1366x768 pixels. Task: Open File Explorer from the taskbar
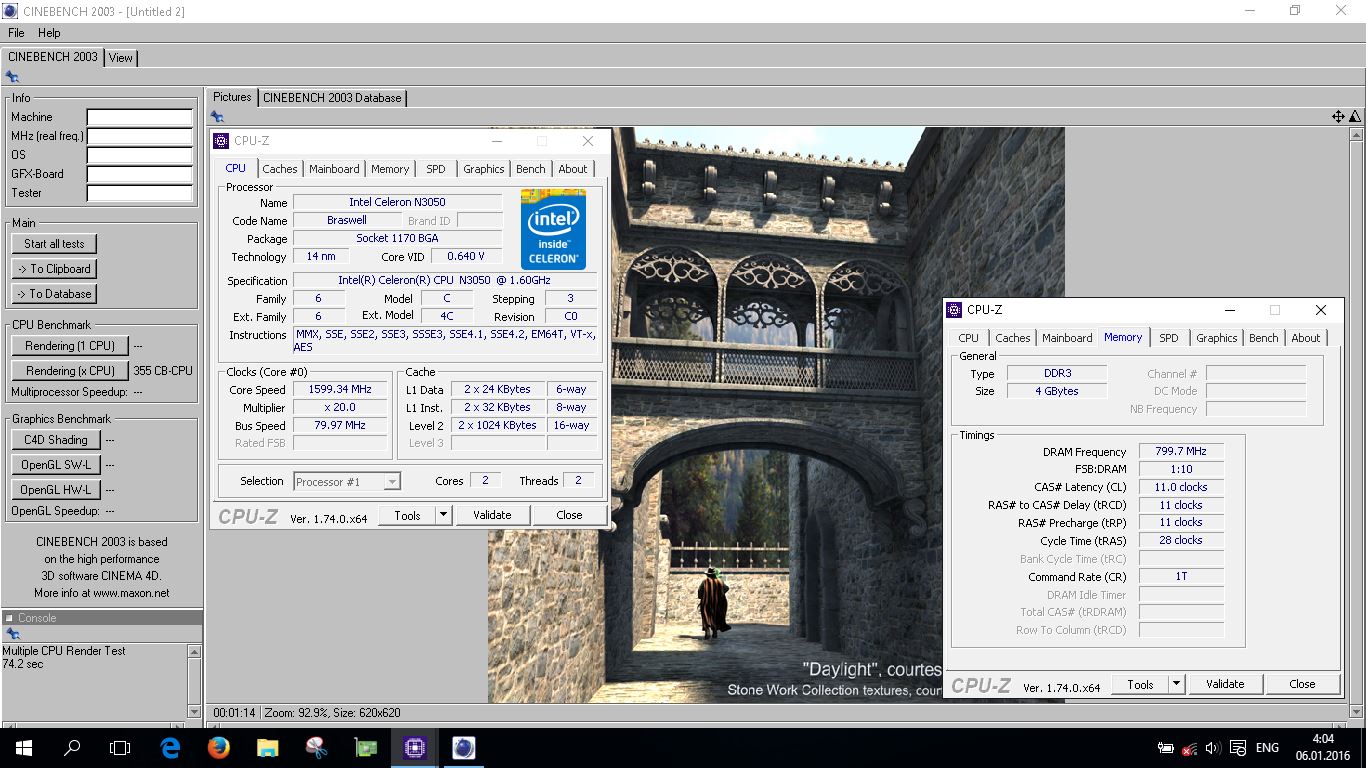pos(267,747)
